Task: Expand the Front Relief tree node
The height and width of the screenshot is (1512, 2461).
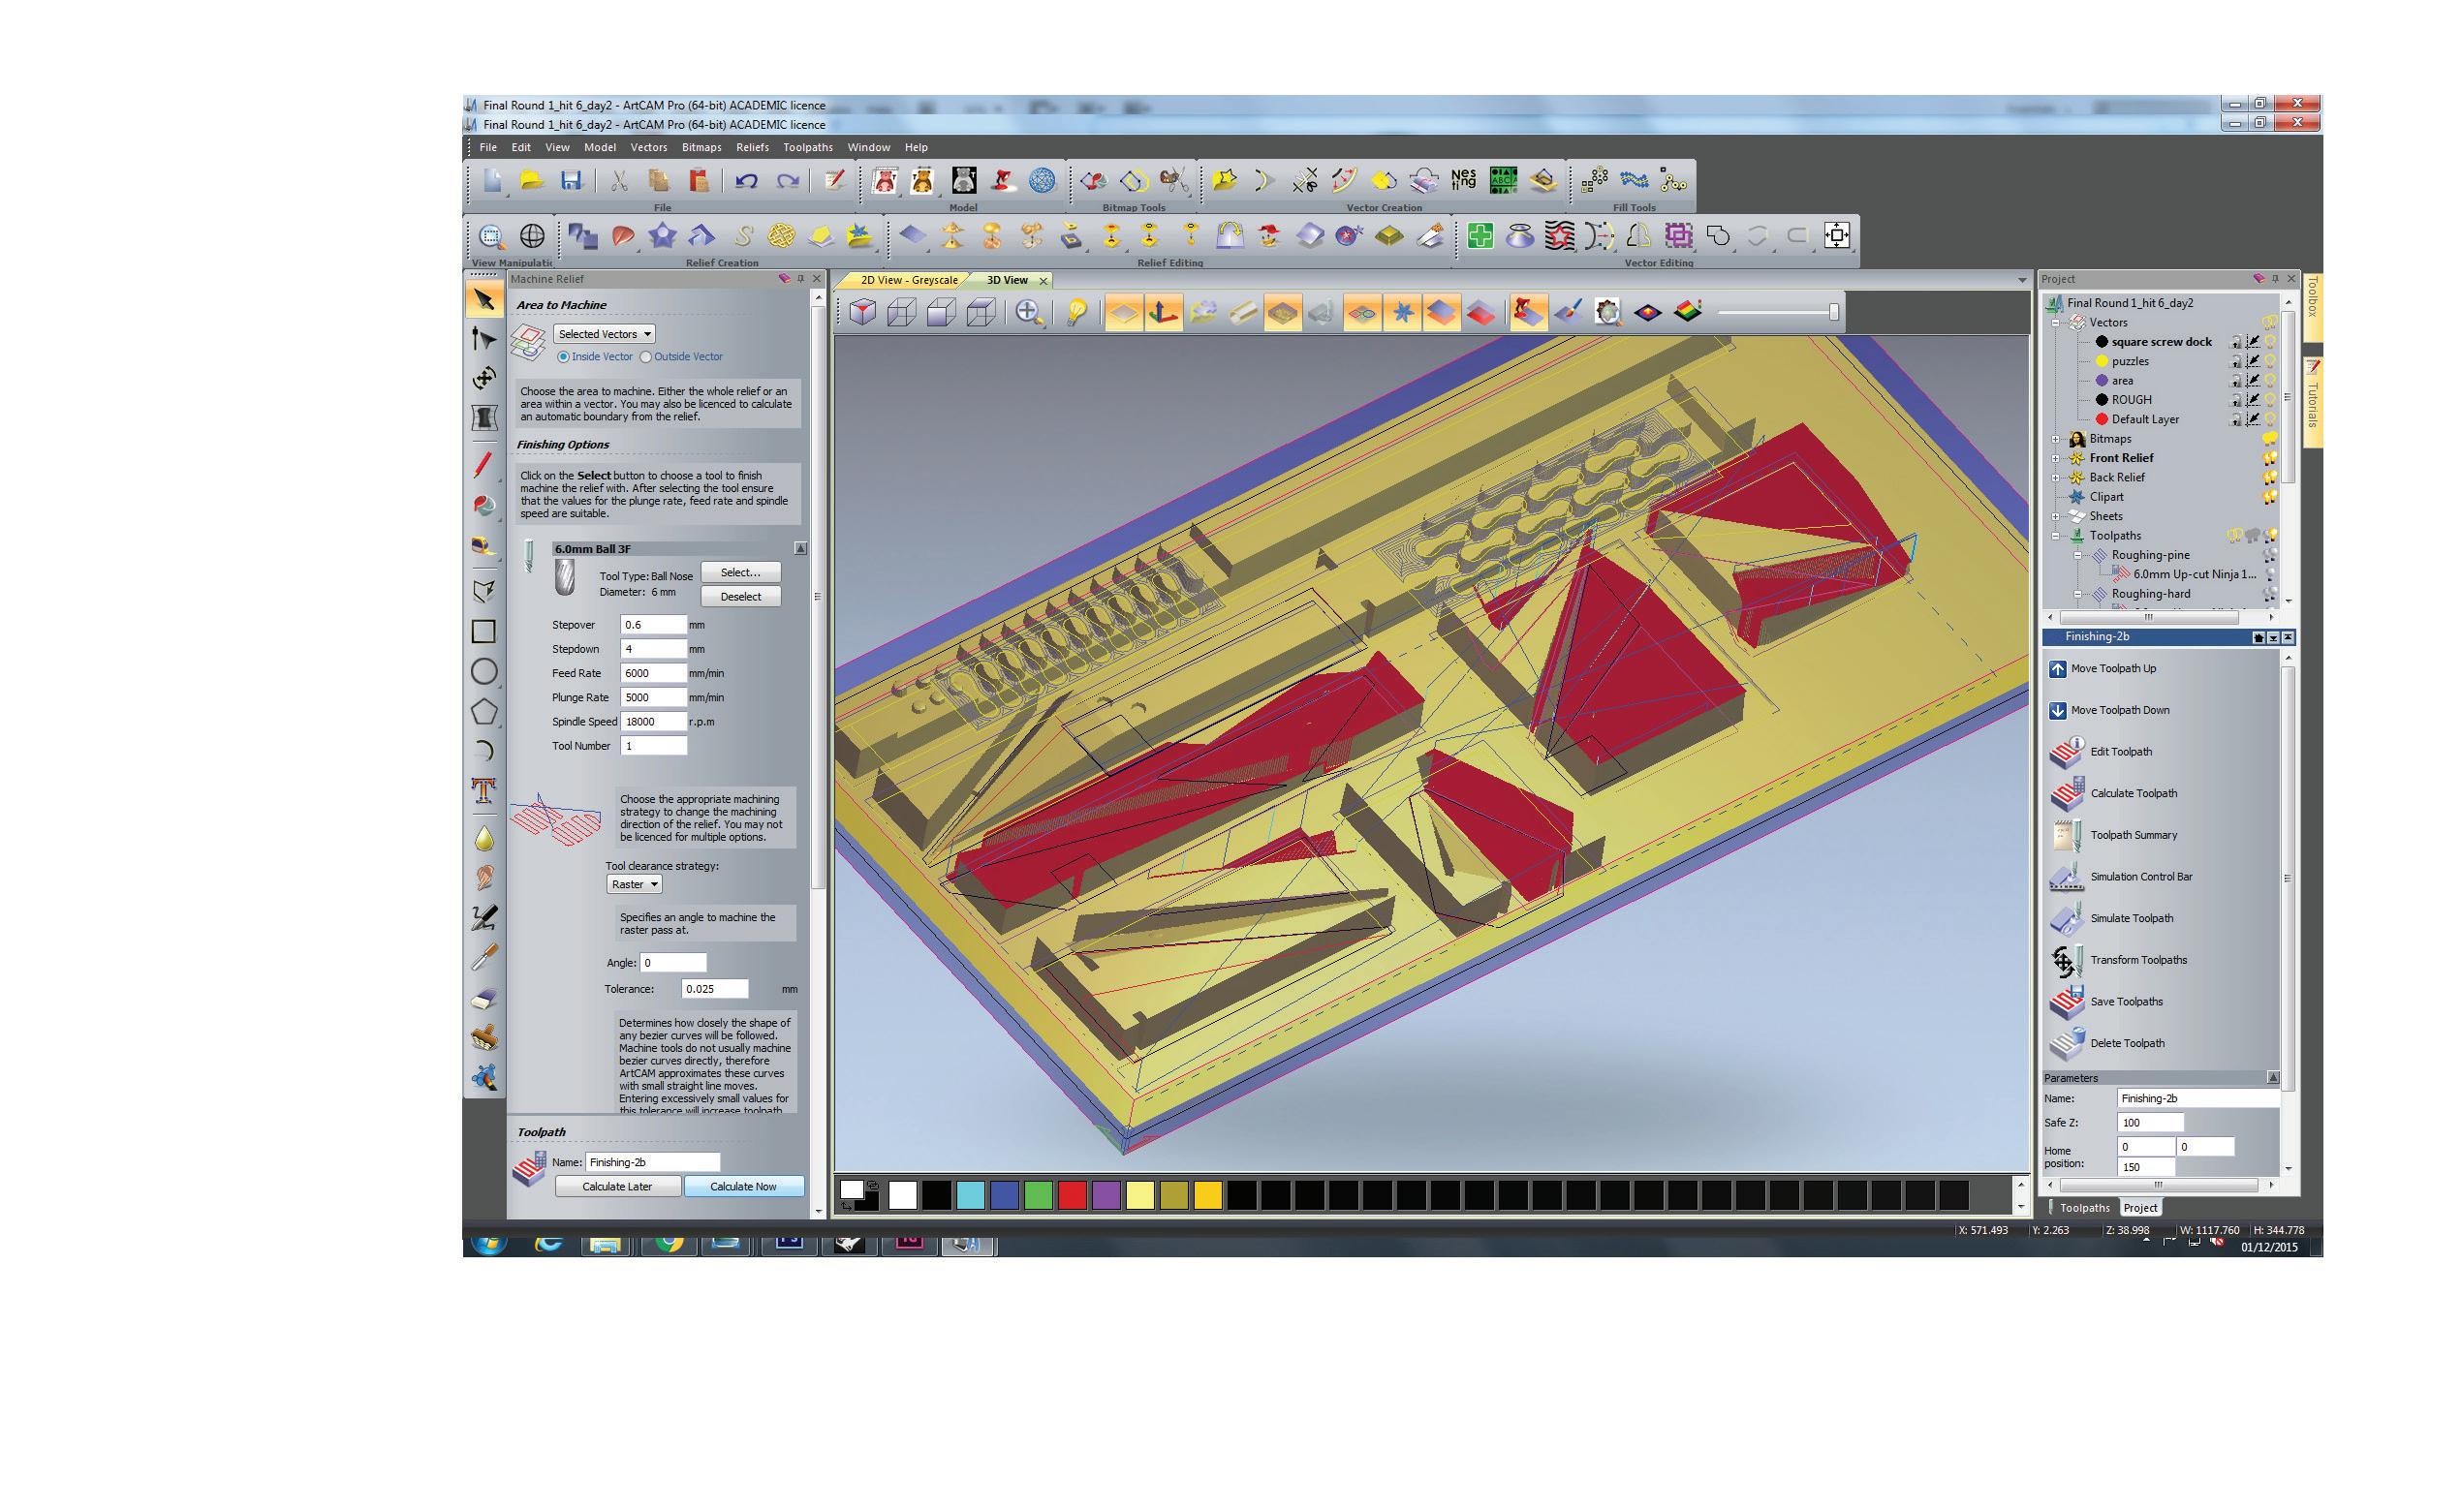Action: (x=2056, y=458)
